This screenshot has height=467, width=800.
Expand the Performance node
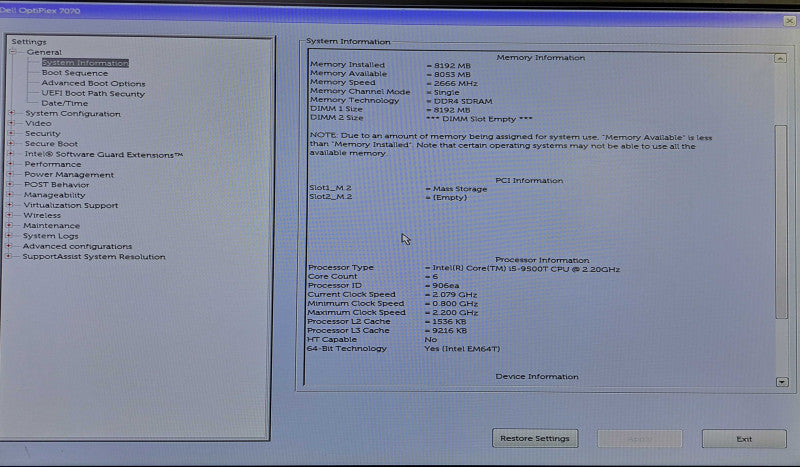tap(11, 164)
